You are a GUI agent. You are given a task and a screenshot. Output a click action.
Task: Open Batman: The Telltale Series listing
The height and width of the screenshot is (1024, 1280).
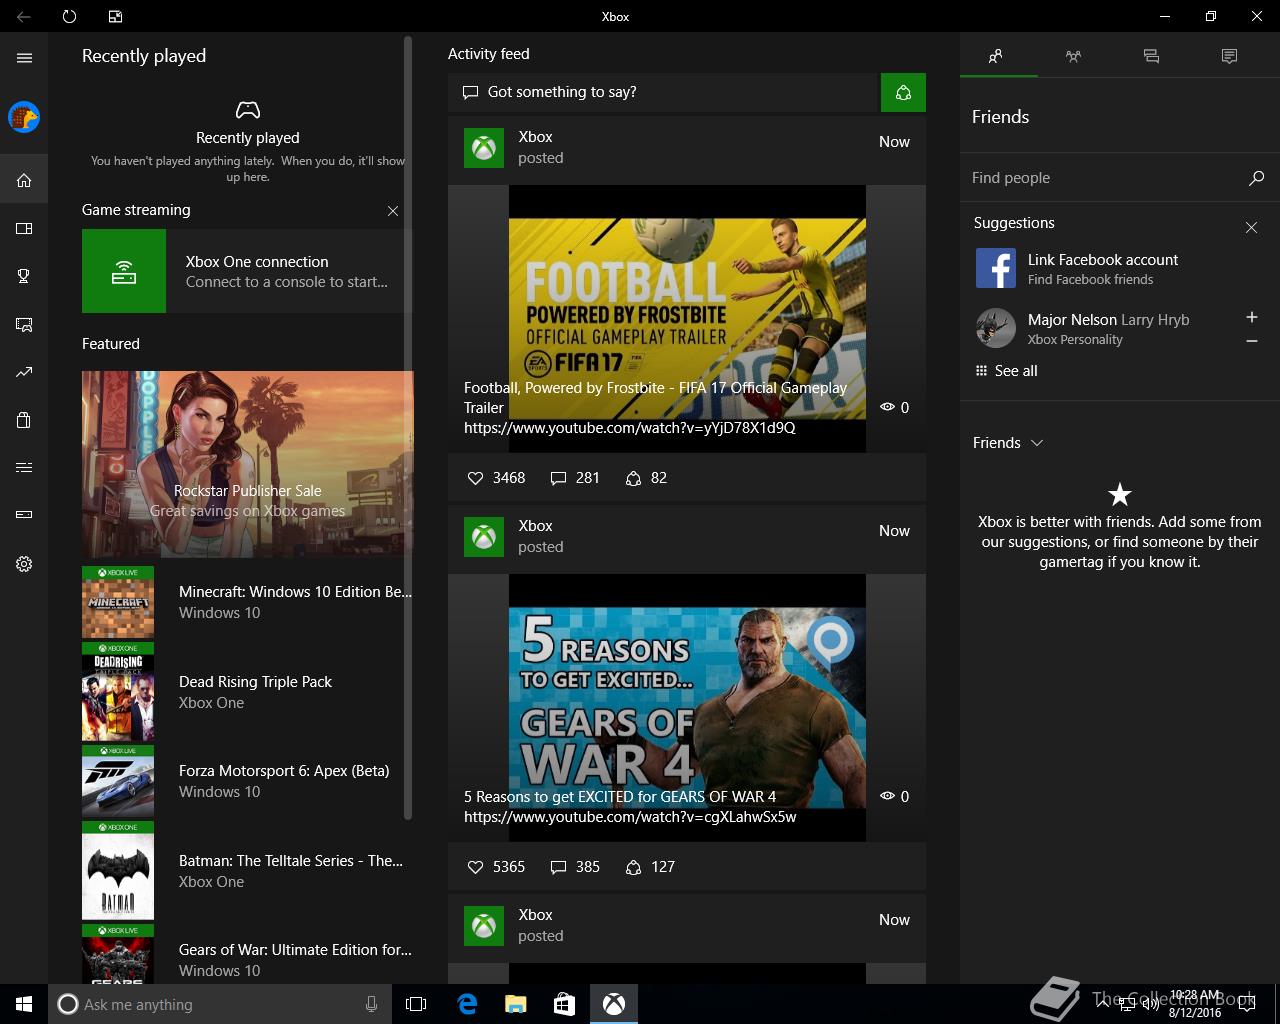247,871
